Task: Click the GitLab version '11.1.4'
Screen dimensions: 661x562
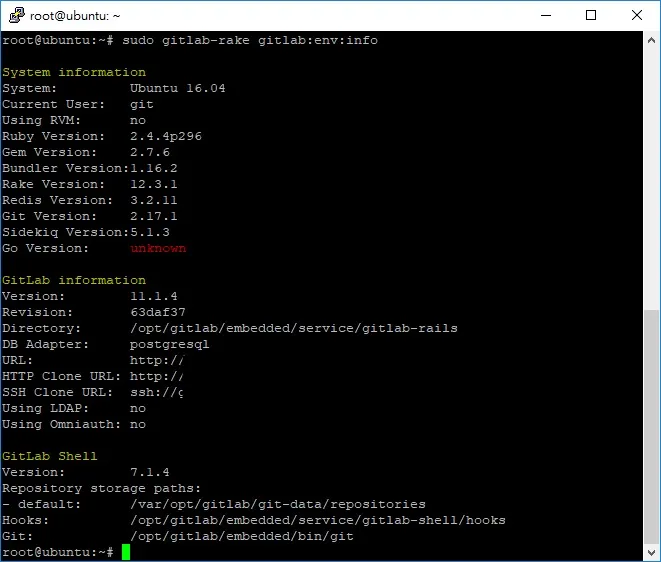Action: (x=153, y=296)
